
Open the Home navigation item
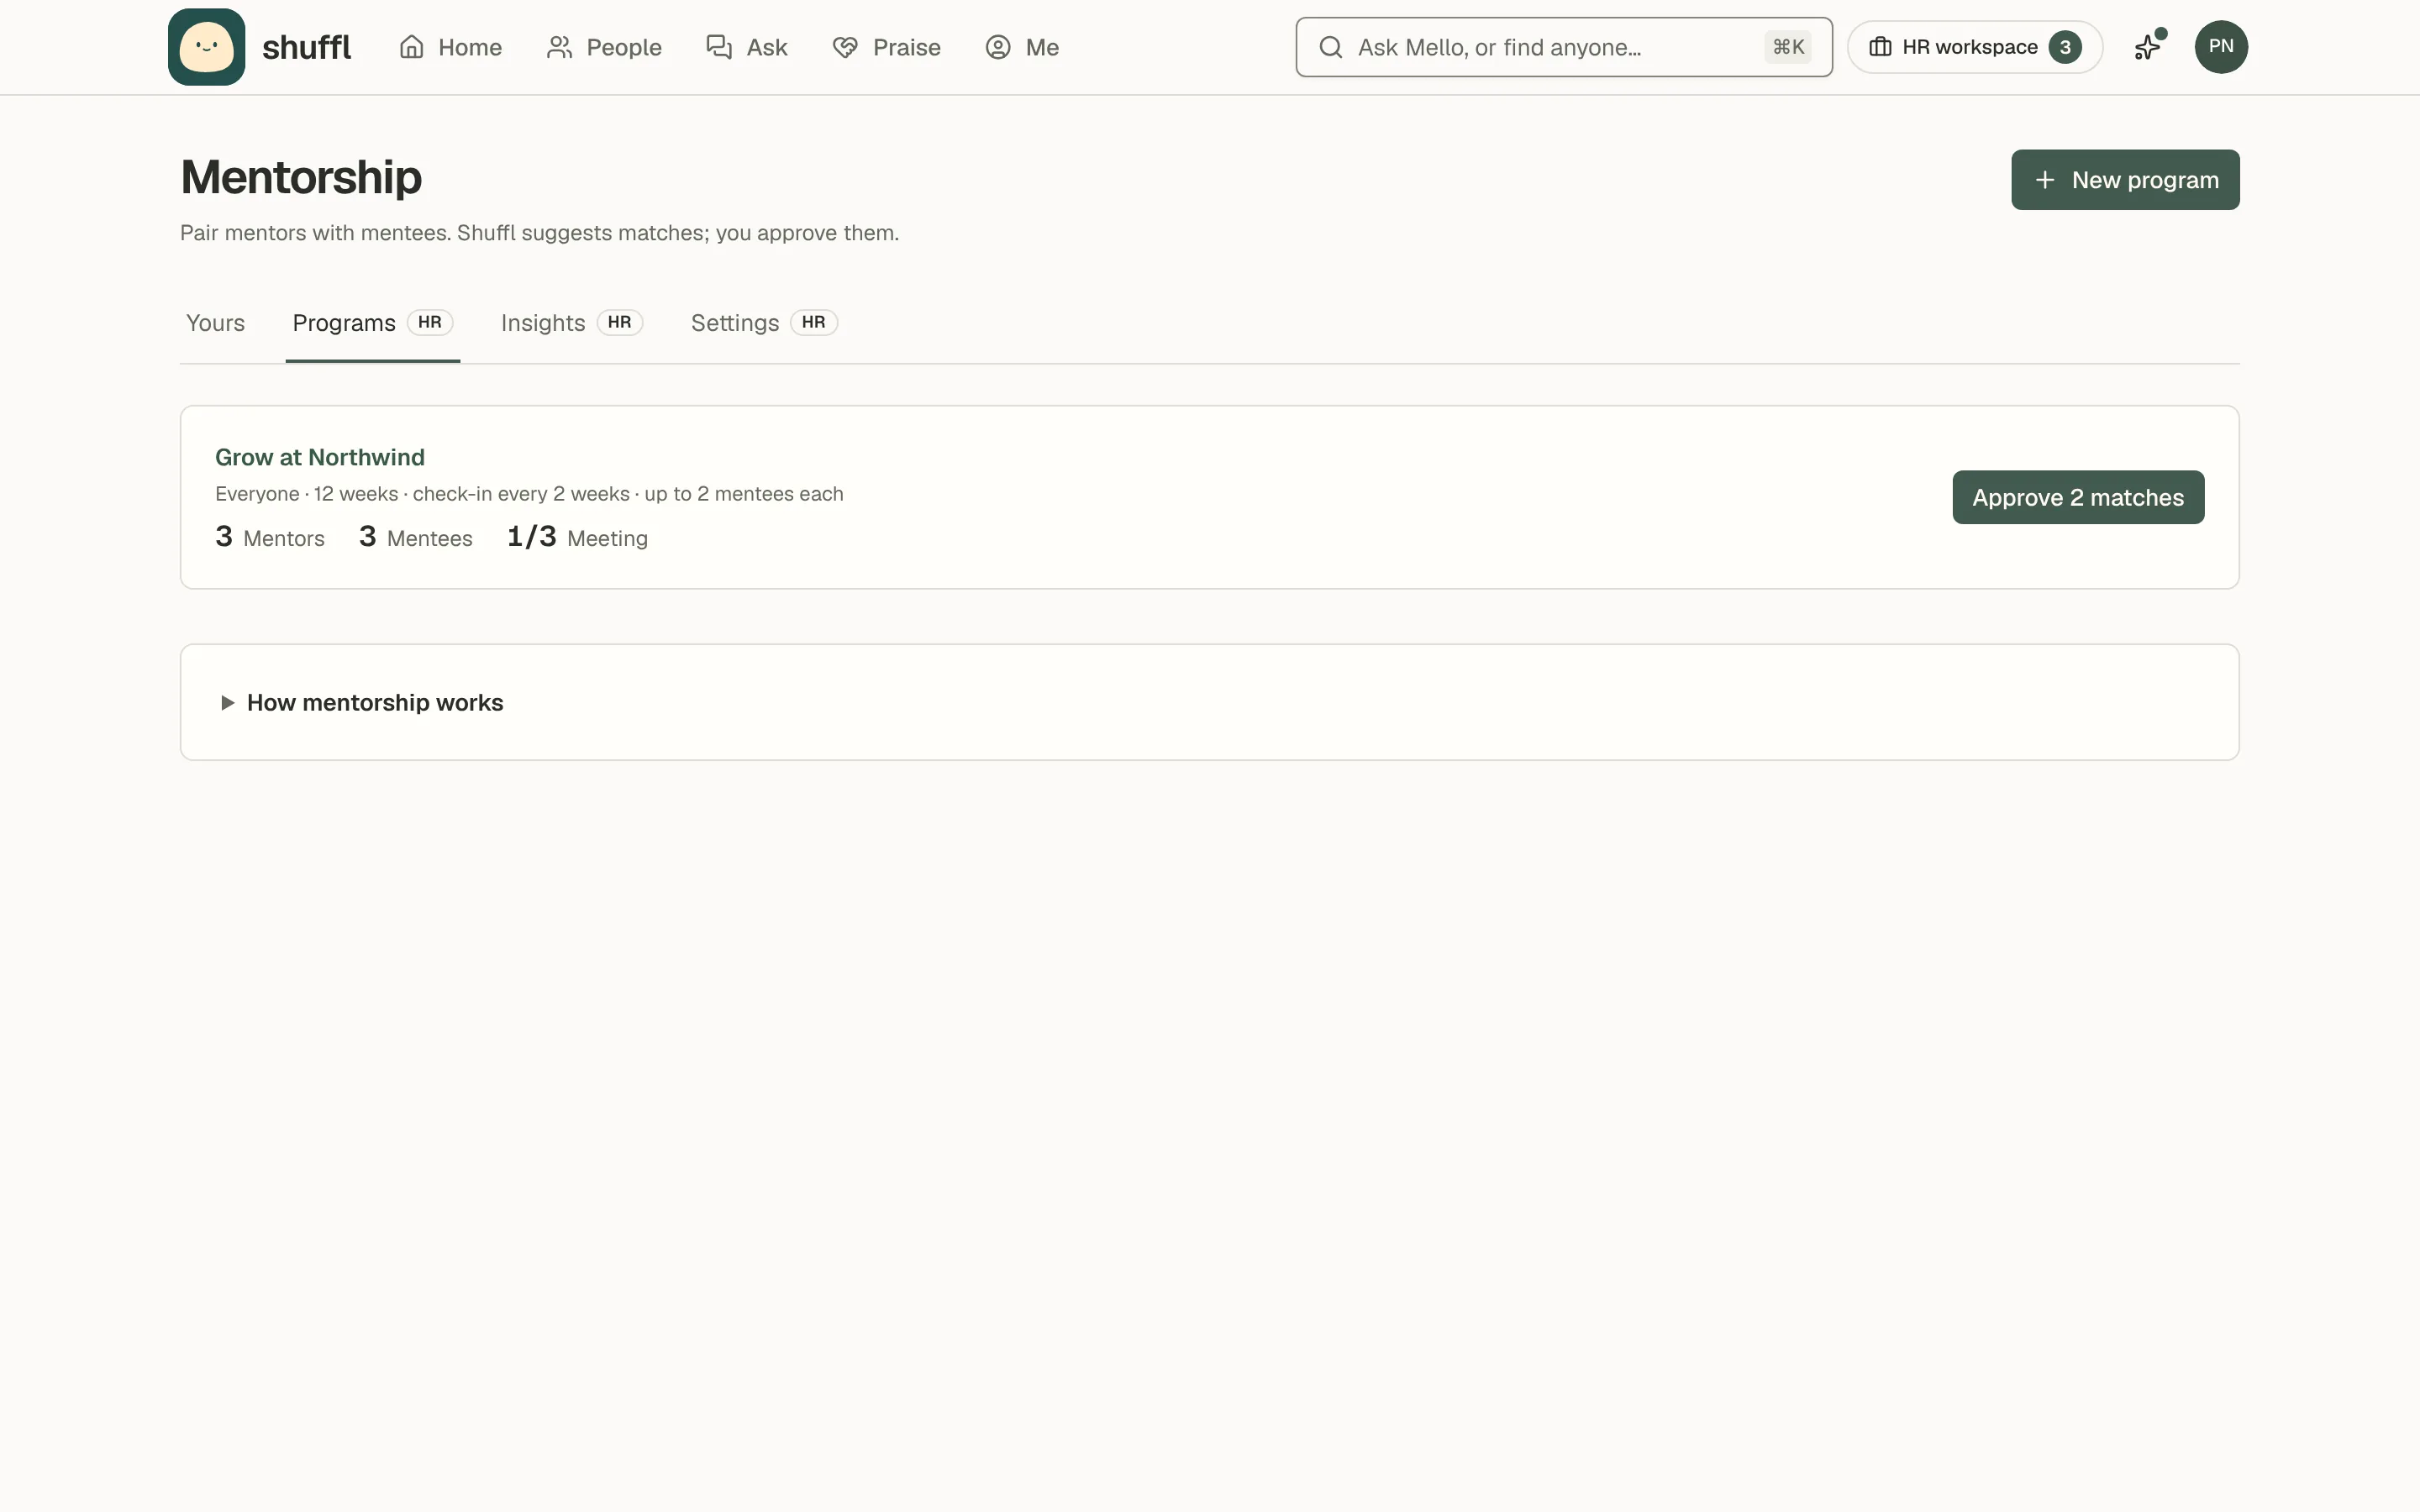[450, 47]
